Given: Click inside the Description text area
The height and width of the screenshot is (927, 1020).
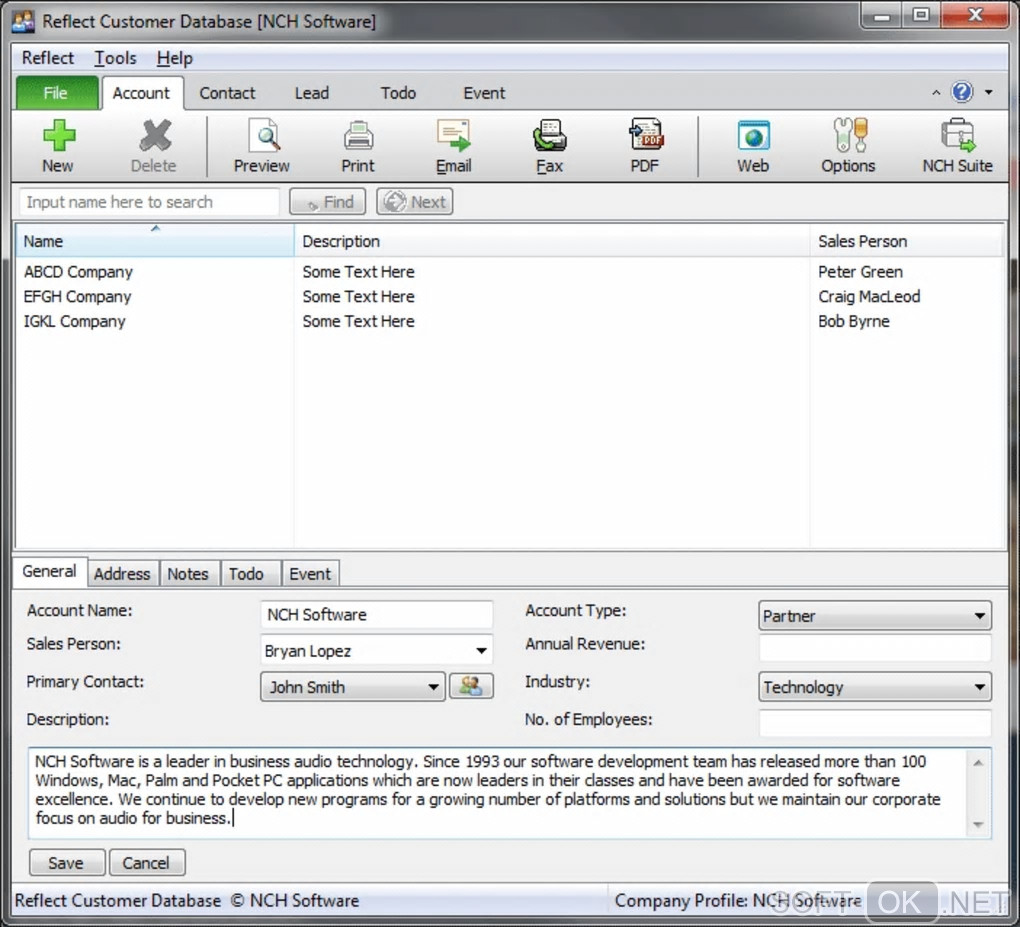Looking at the screenshot, I should 498,792.
